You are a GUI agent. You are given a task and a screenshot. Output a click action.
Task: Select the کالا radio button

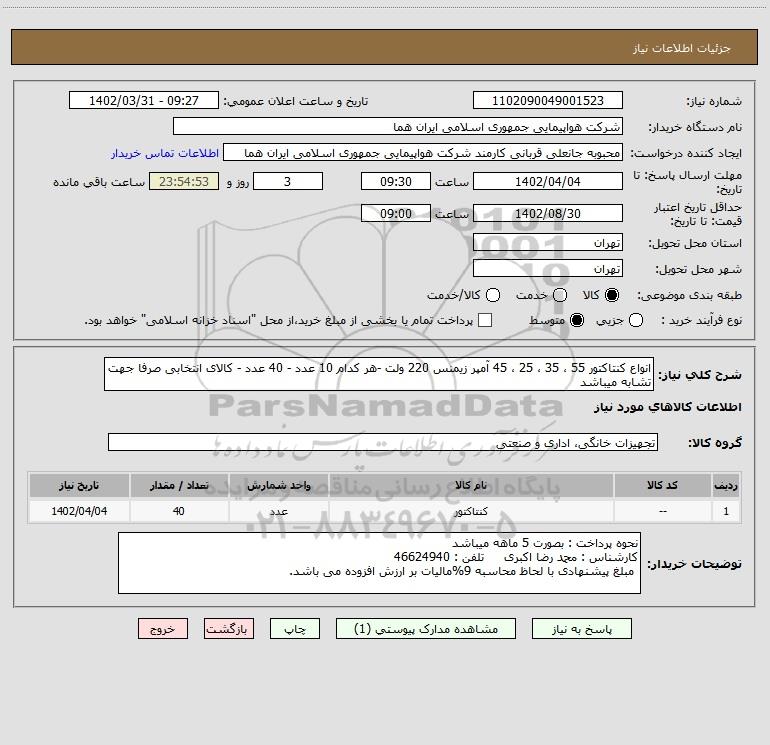pos(612,295)
